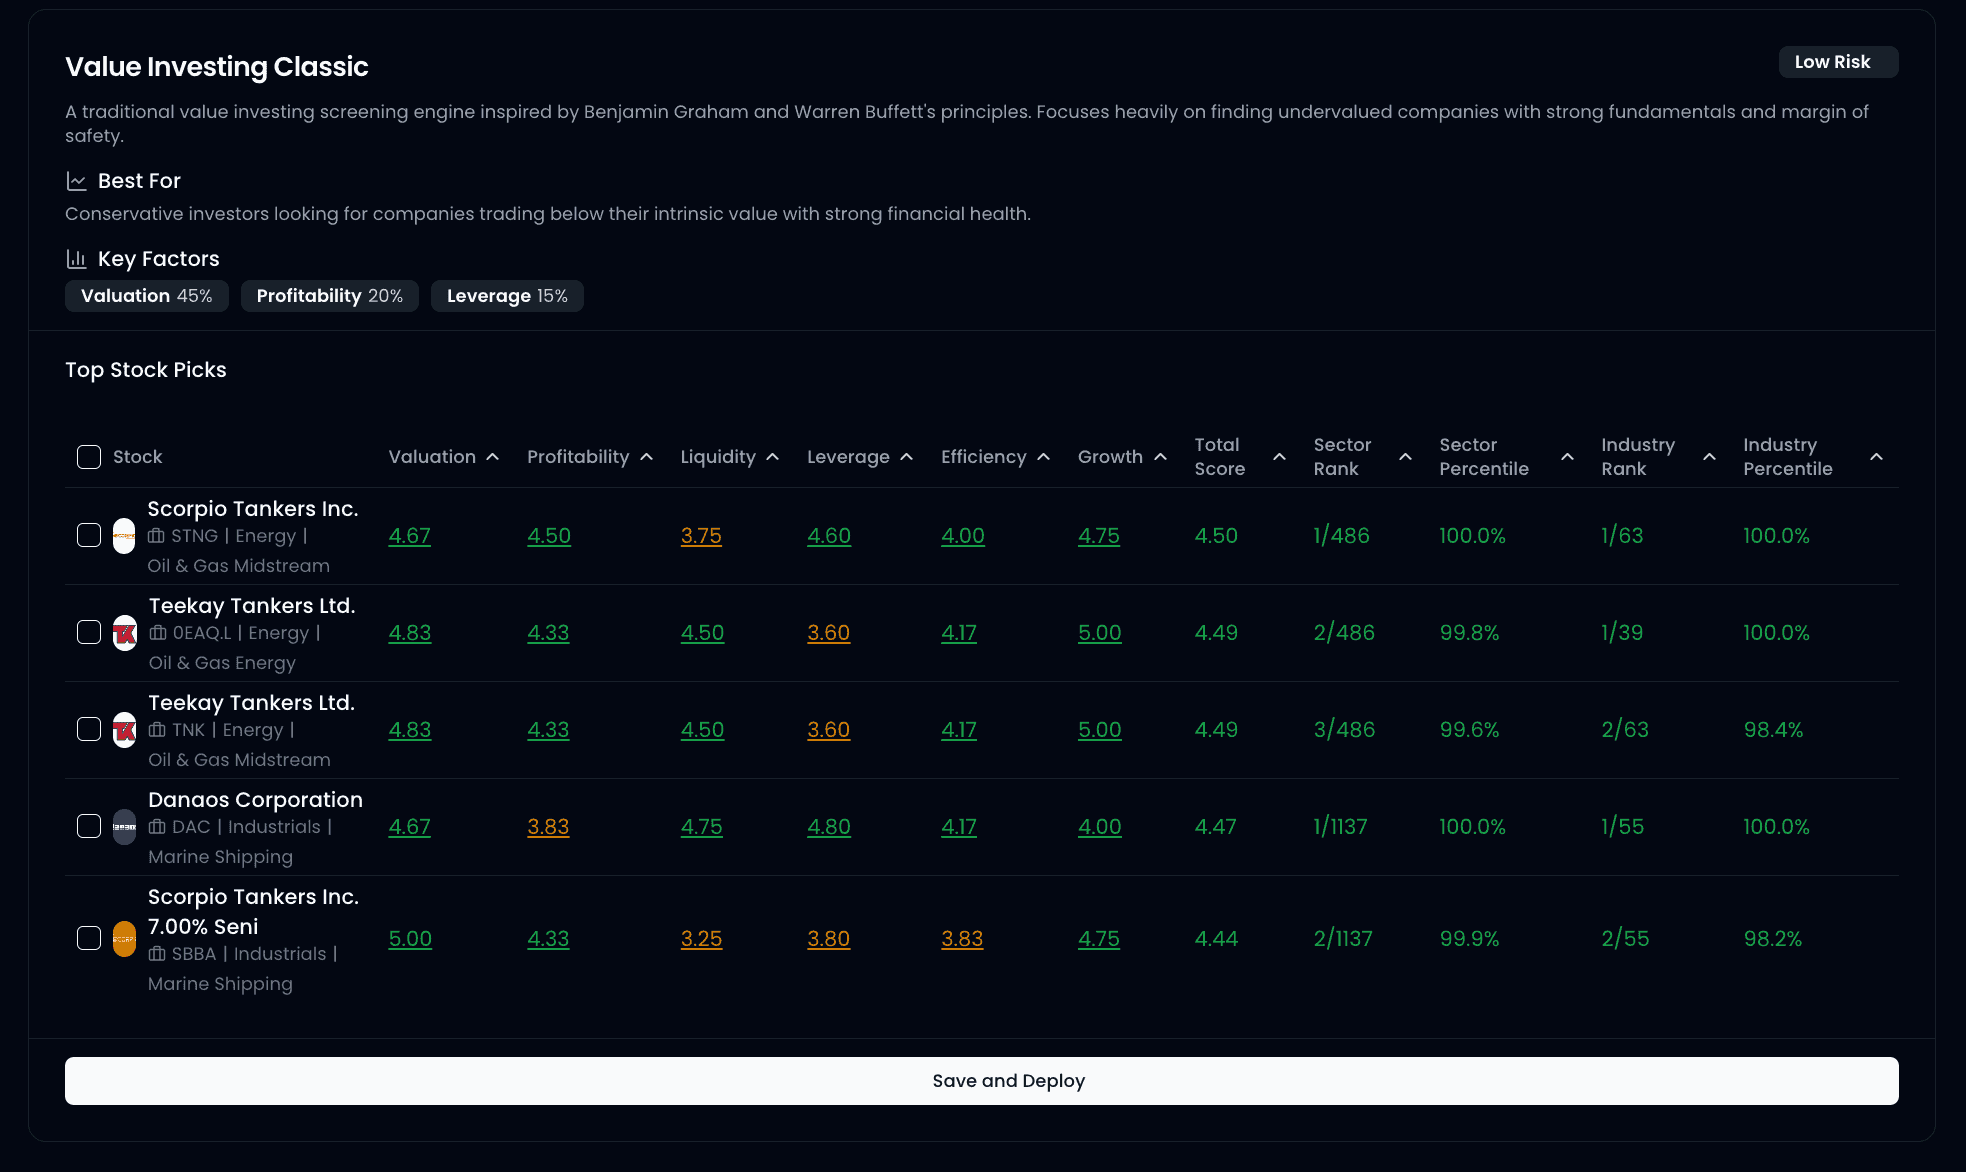Click the Profitability 20% factor chip
This screenshot has width=1966, height=1172.
pyautogui.click(x=330, y=296)
